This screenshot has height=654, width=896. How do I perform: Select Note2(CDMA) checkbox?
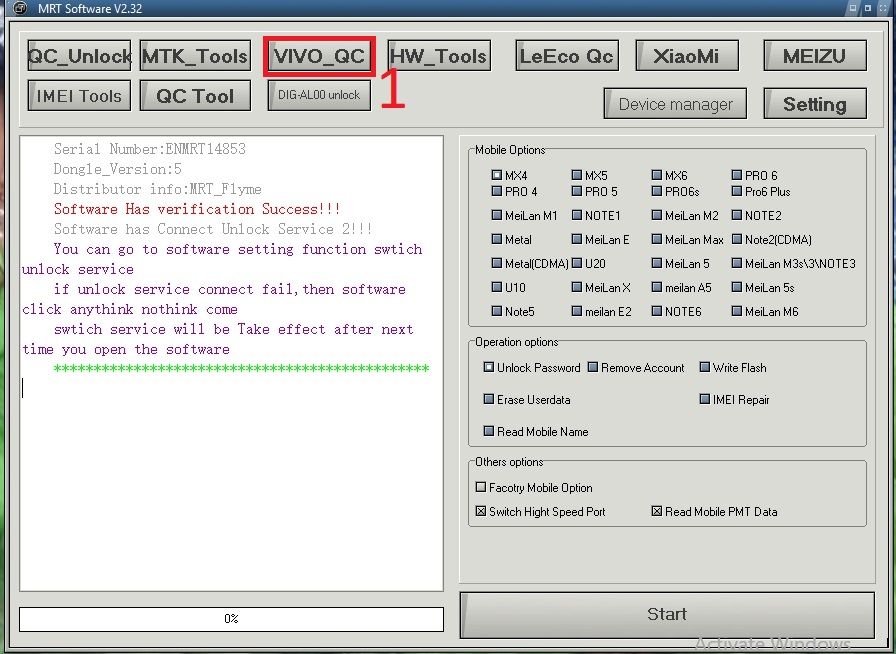click(x=737, y=239)
